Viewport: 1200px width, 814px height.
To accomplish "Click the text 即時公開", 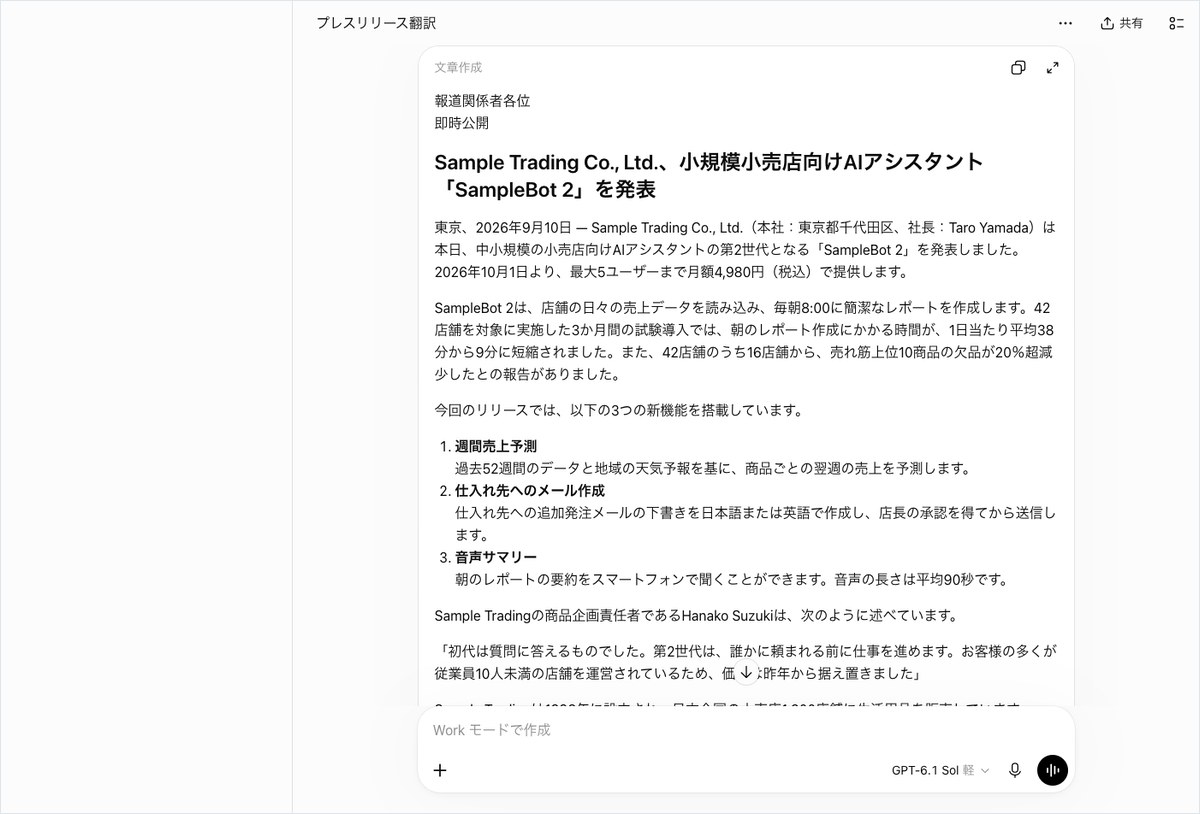I will tap(462, 123).
